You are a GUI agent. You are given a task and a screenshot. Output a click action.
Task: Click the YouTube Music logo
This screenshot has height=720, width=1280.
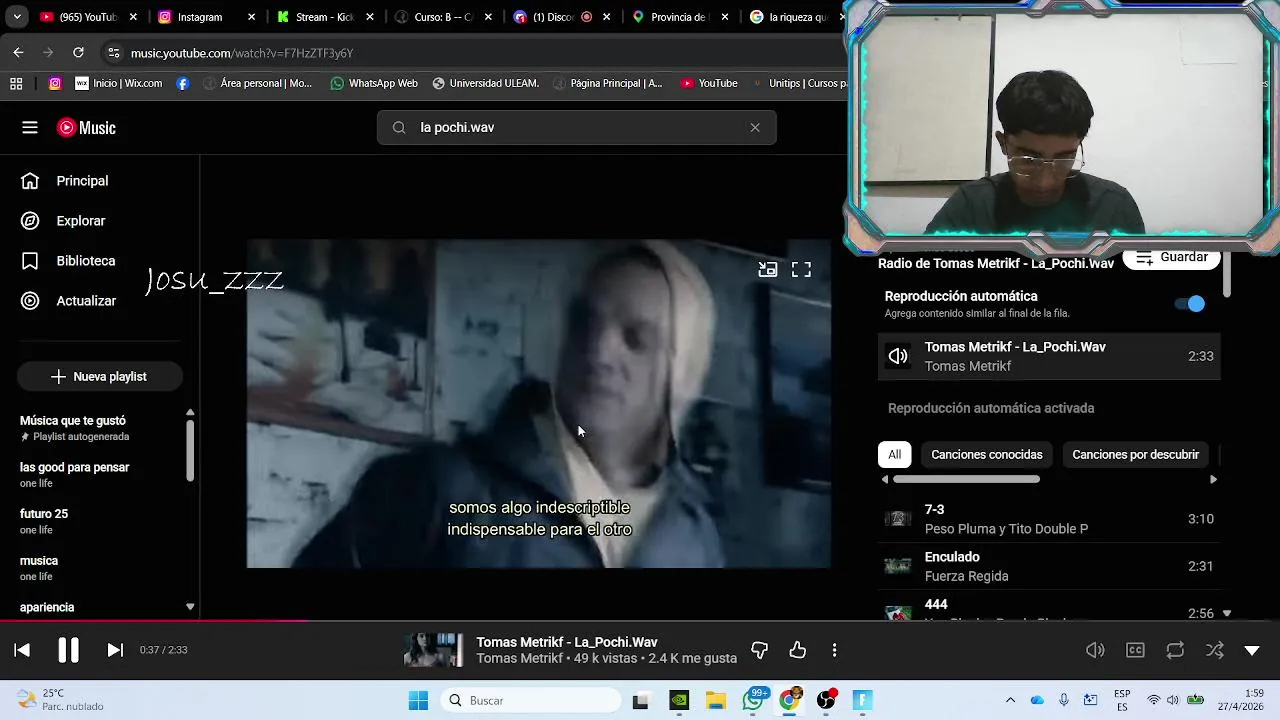(86, 128)
